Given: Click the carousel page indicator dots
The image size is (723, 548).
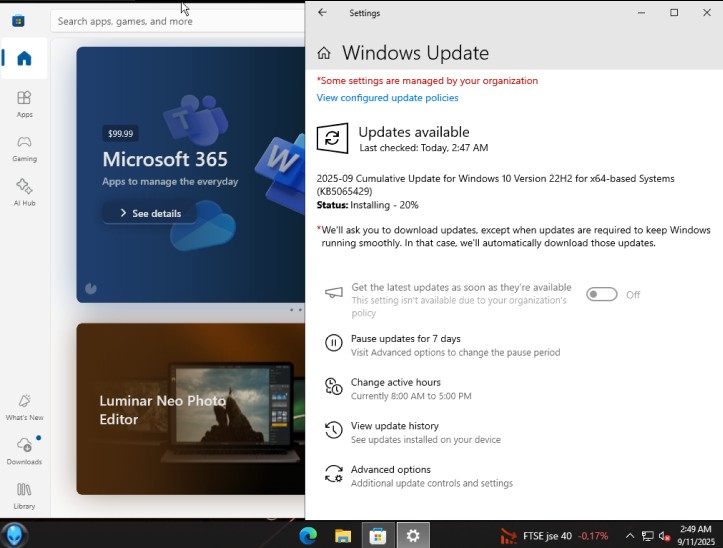Looking at the screenshot, I should point(296,310).
